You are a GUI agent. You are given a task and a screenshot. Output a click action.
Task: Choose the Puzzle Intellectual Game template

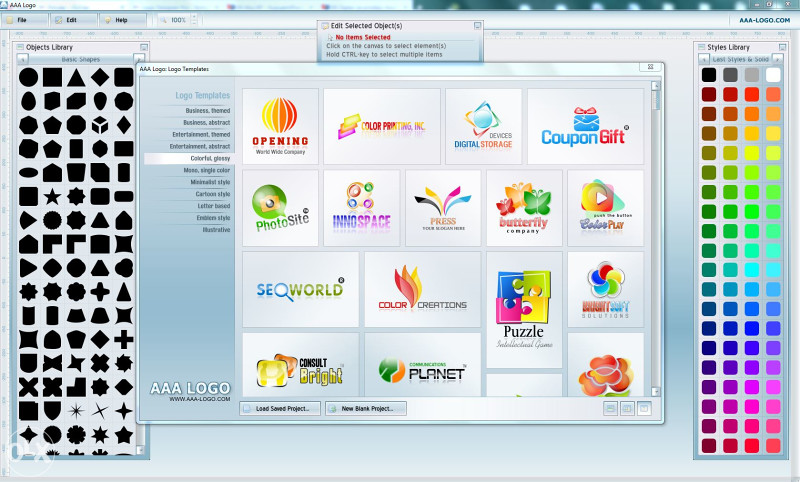pos(524,310)
